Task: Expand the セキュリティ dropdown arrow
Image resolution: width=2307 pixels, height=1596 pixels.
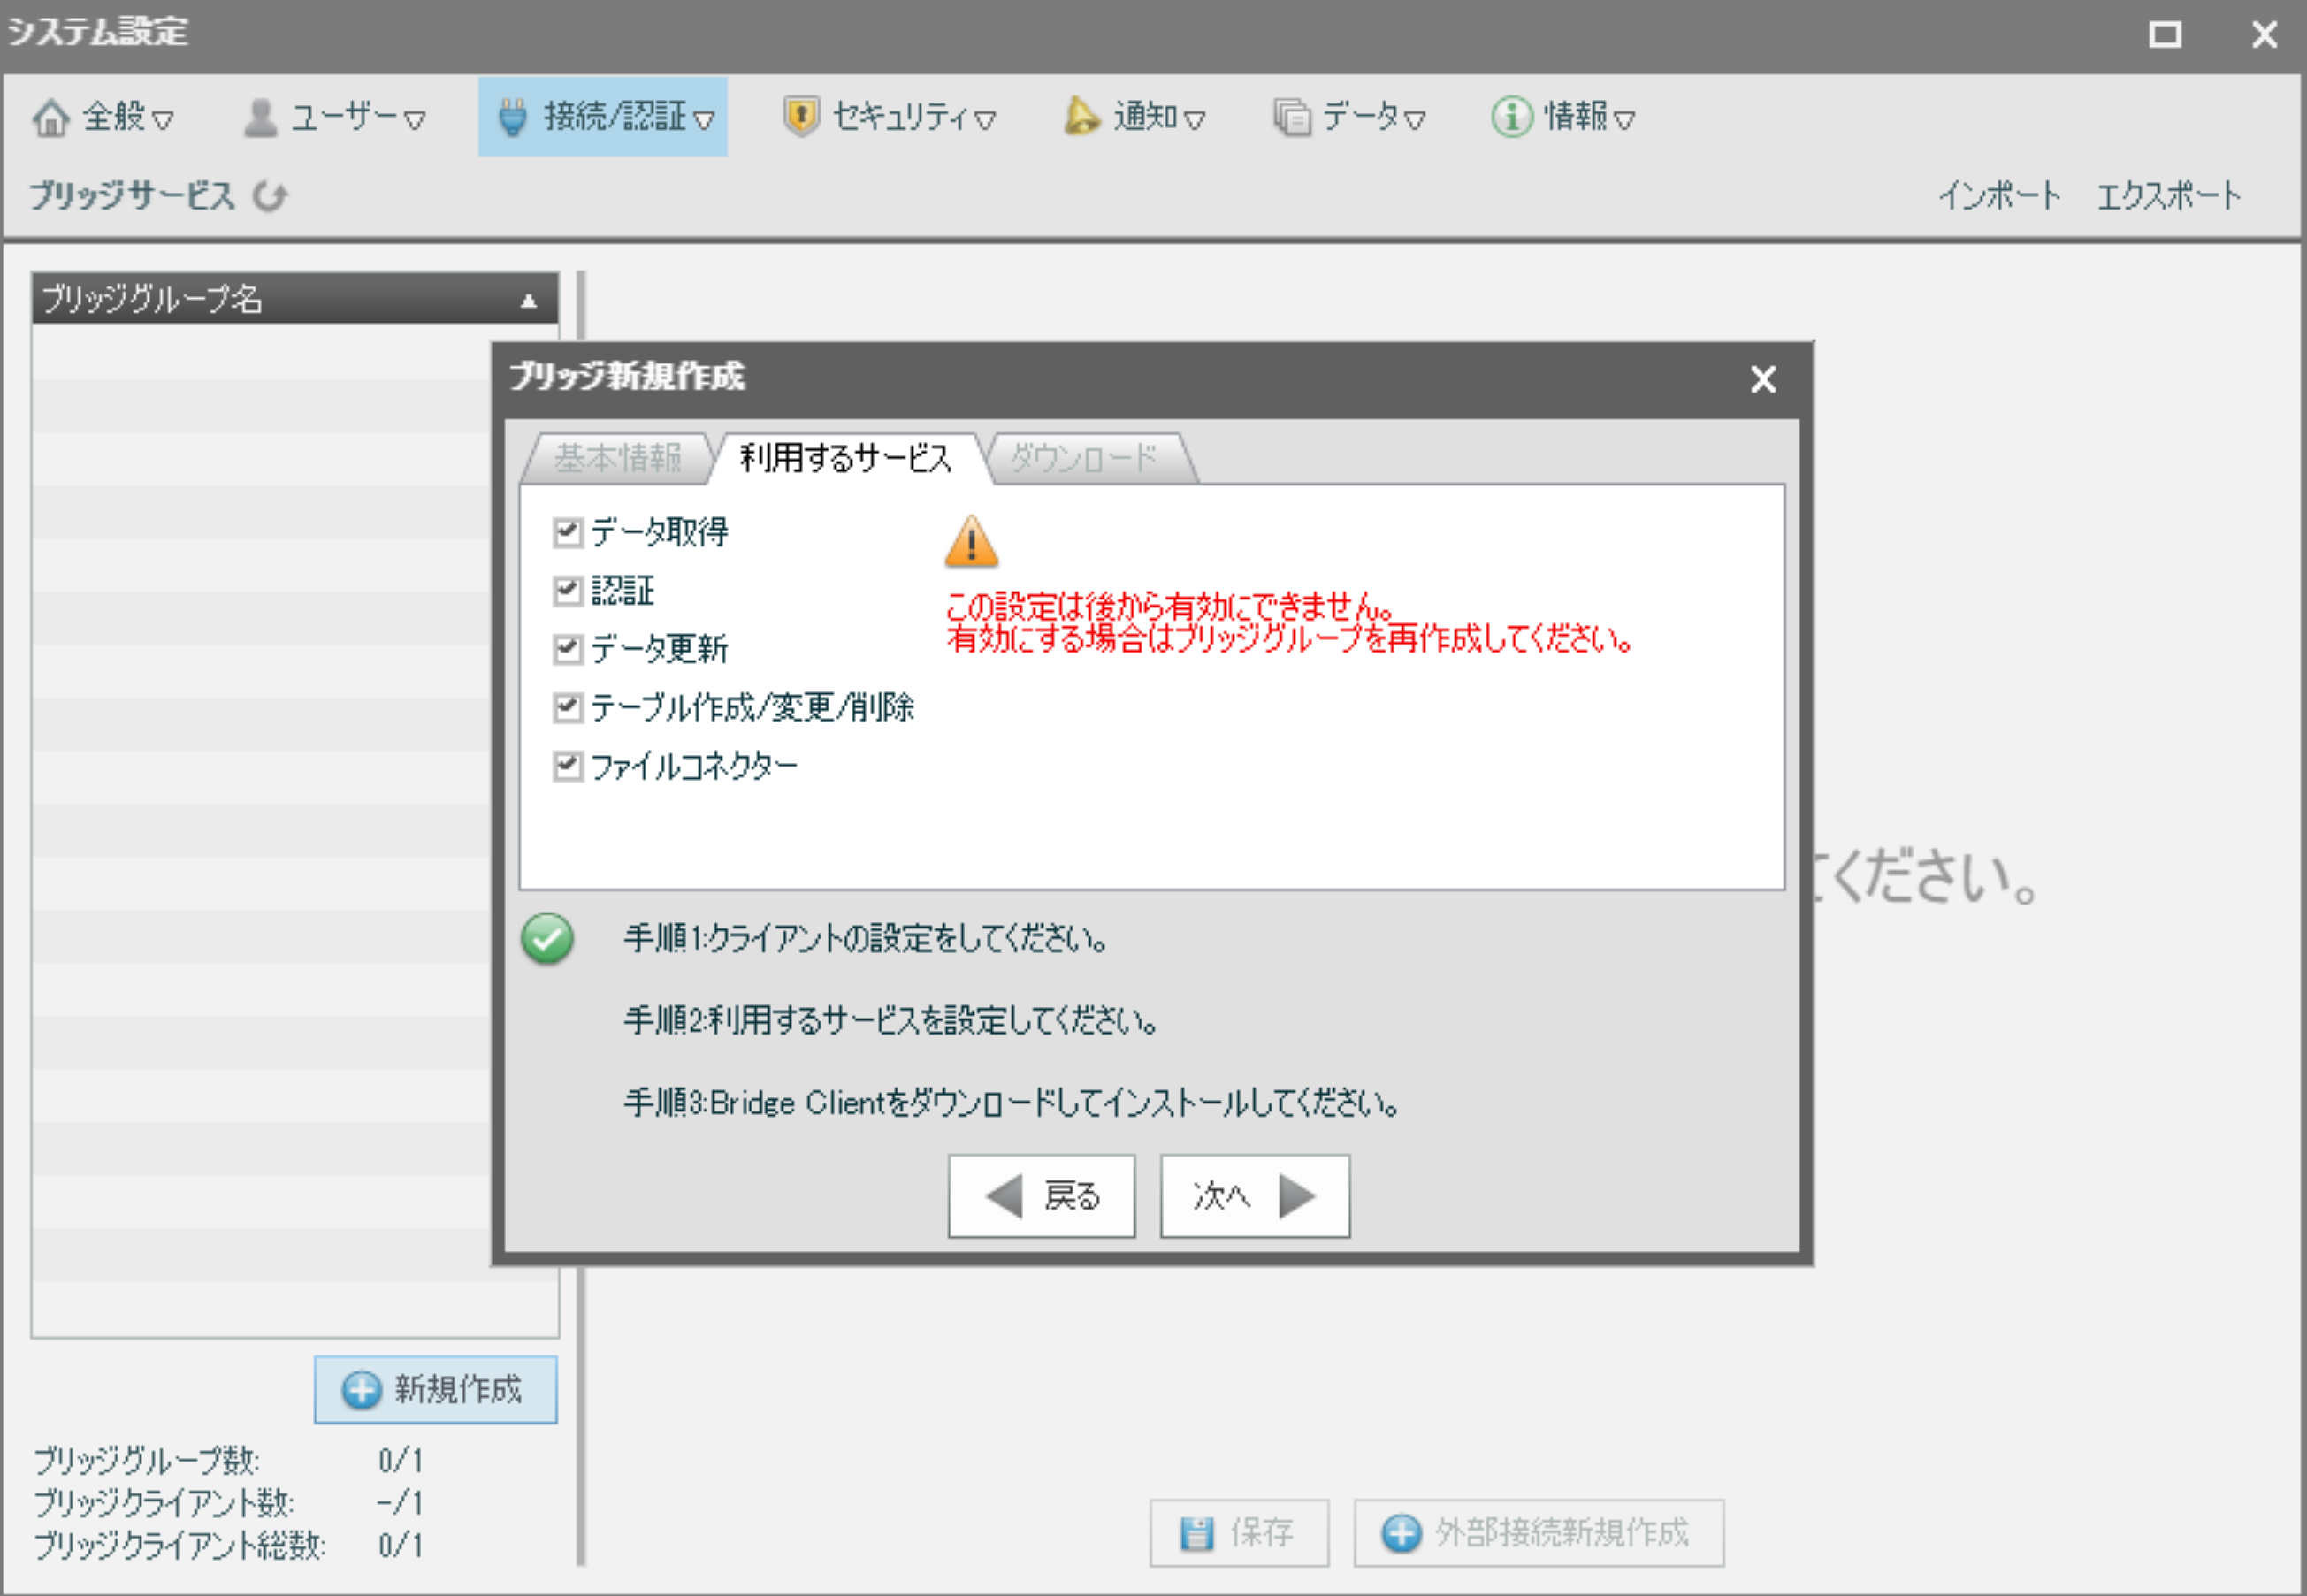Action: pos(985,120)
